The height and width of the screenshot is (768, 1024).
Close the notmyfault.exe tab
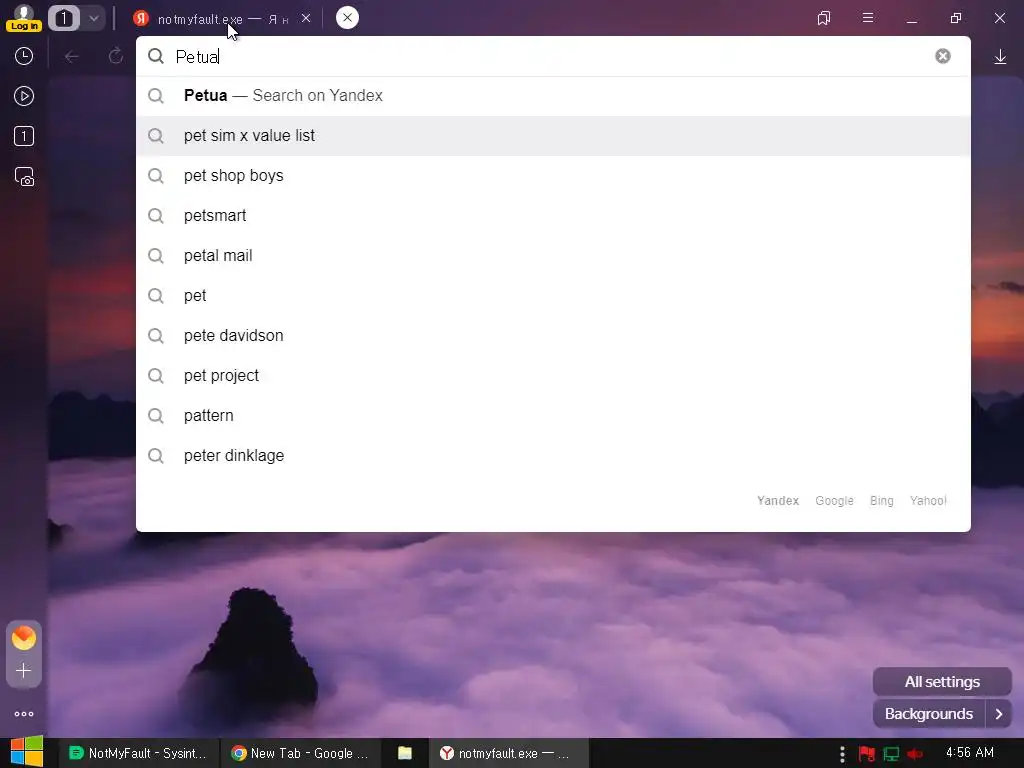coord(306,18)
